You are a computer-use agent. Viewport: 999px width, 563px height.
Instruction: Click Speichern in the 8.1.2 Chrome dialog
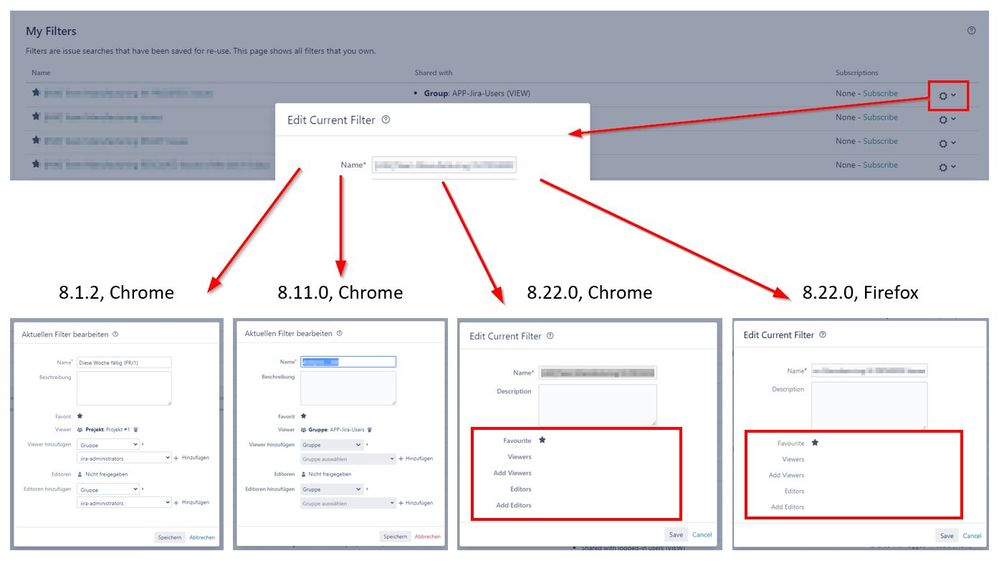coord(169,538)
